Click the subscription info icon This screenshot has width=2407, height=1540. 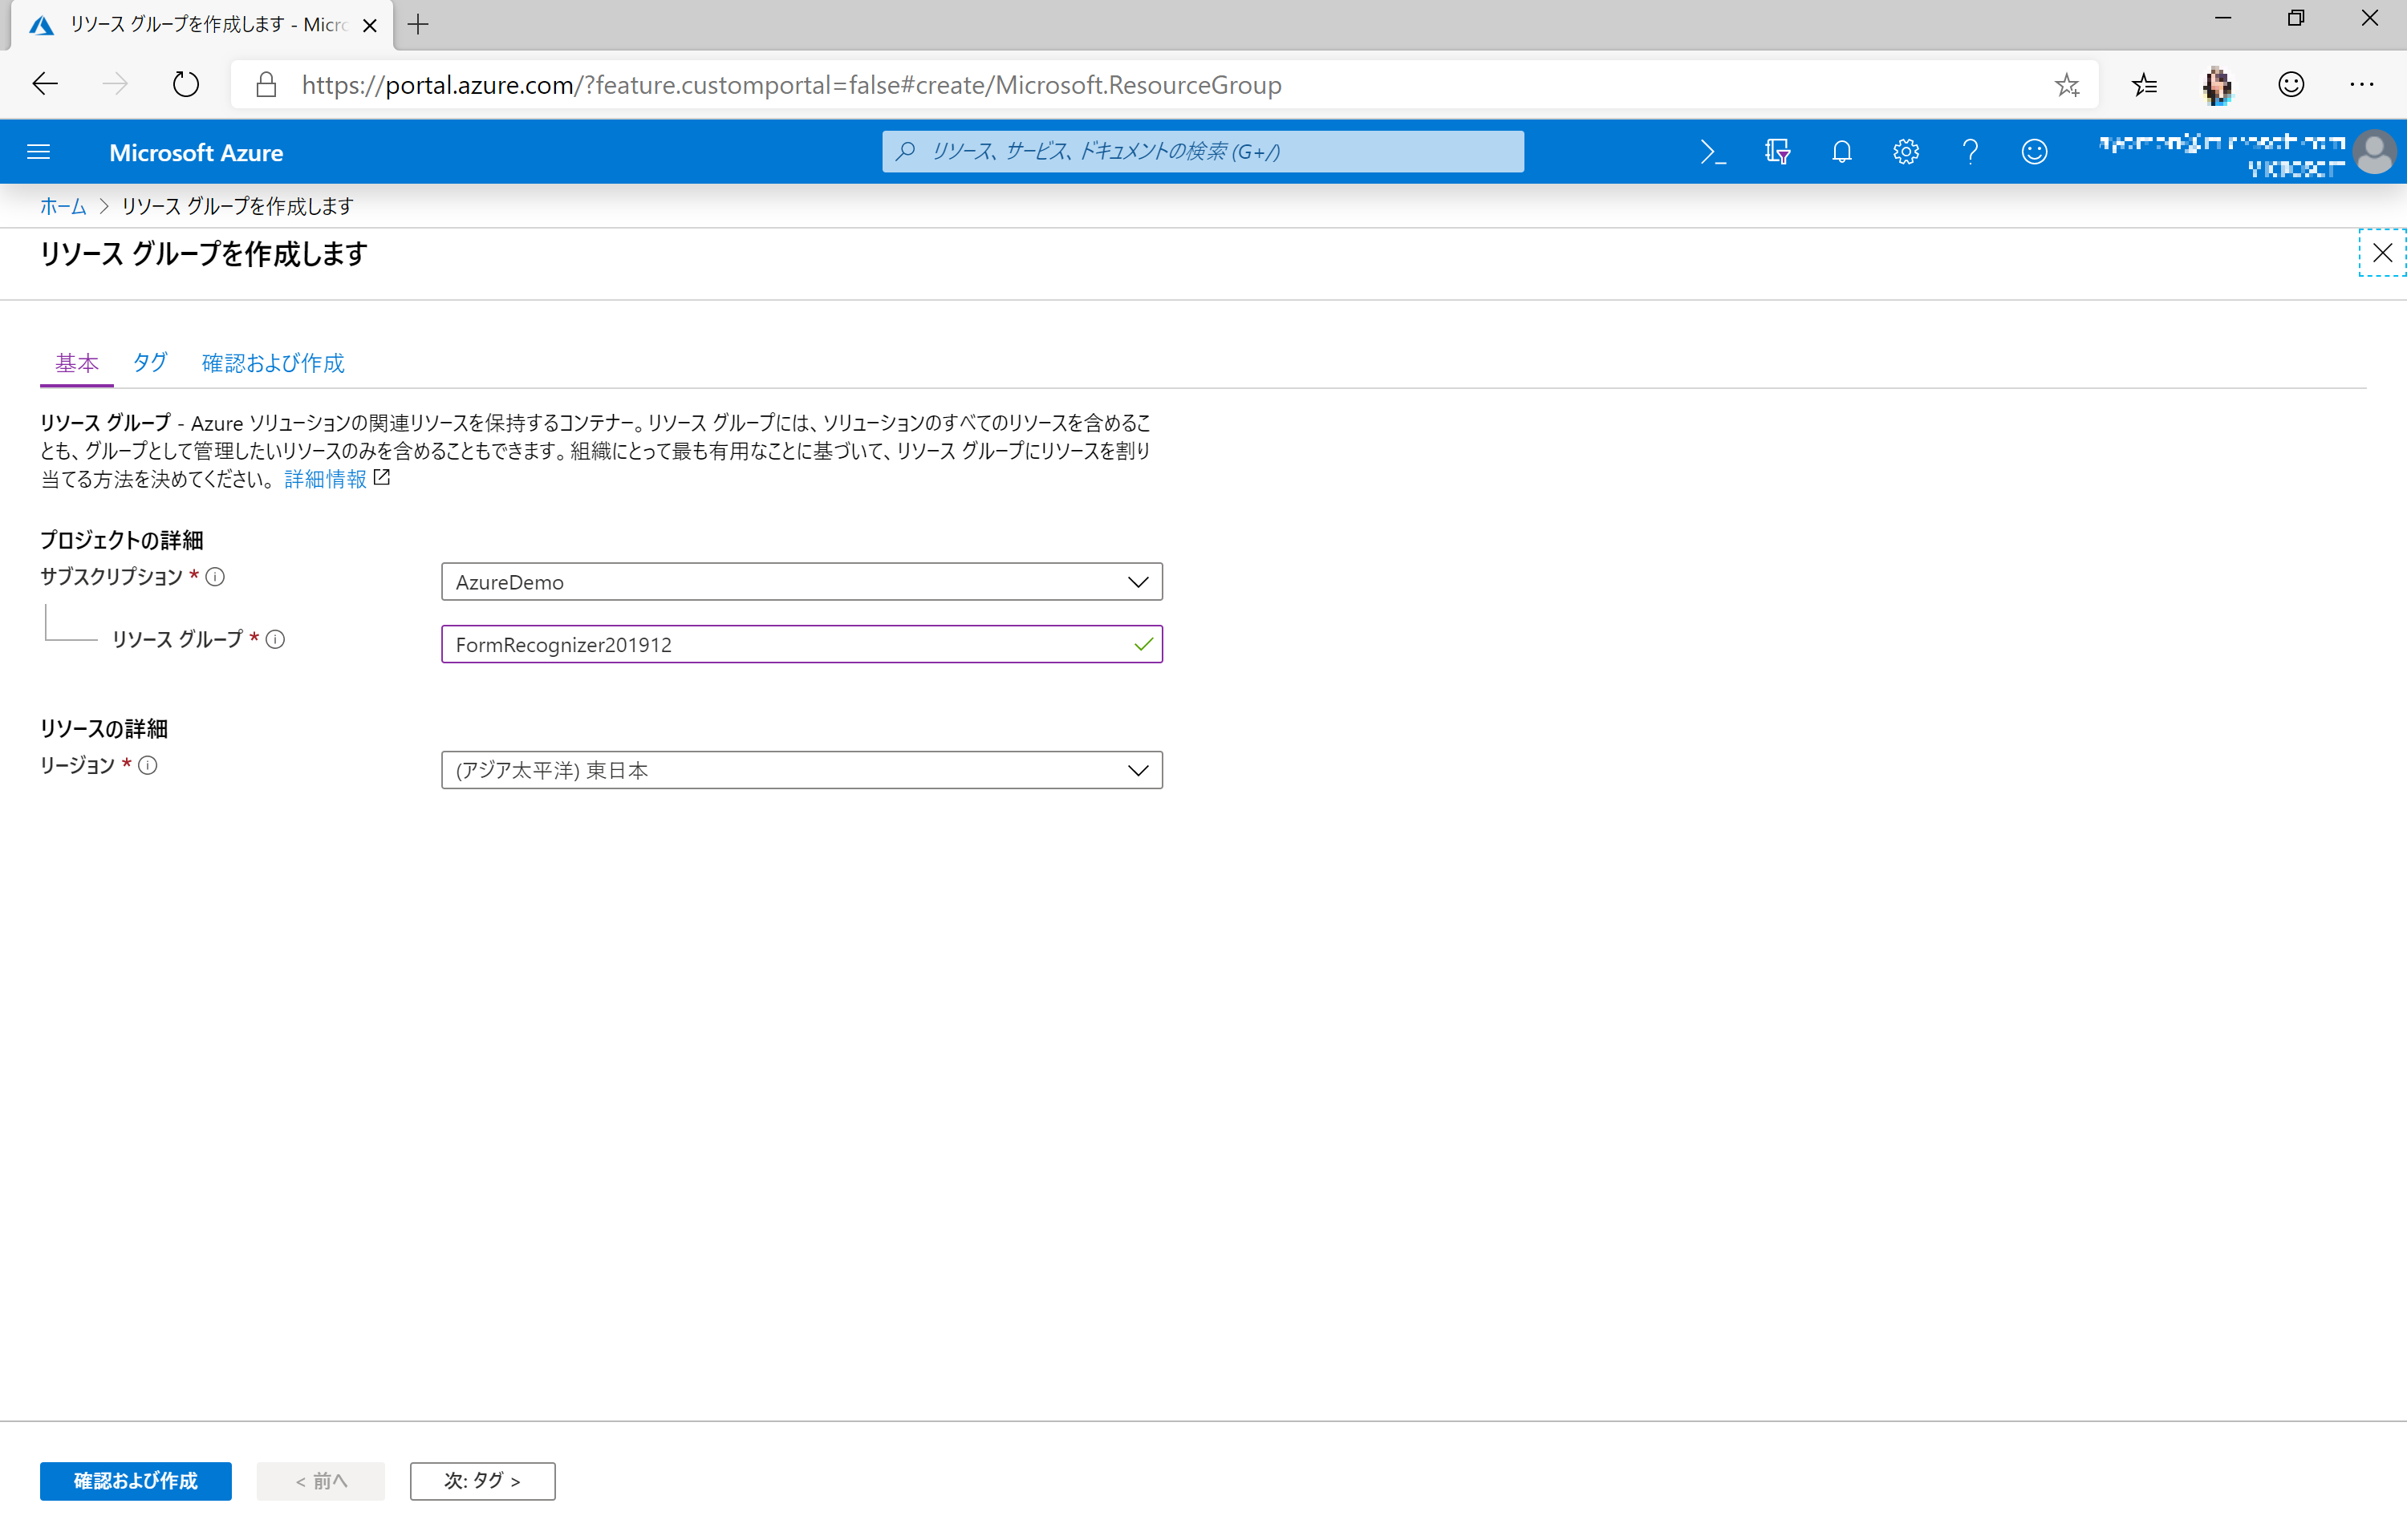(215, 577)
